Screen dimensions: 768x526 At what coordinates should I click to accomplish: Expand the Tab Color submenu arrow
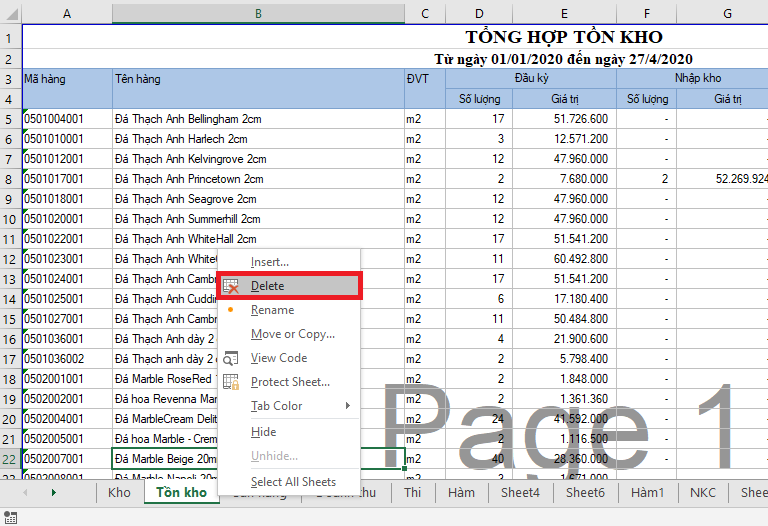click(x=348, y=406)
